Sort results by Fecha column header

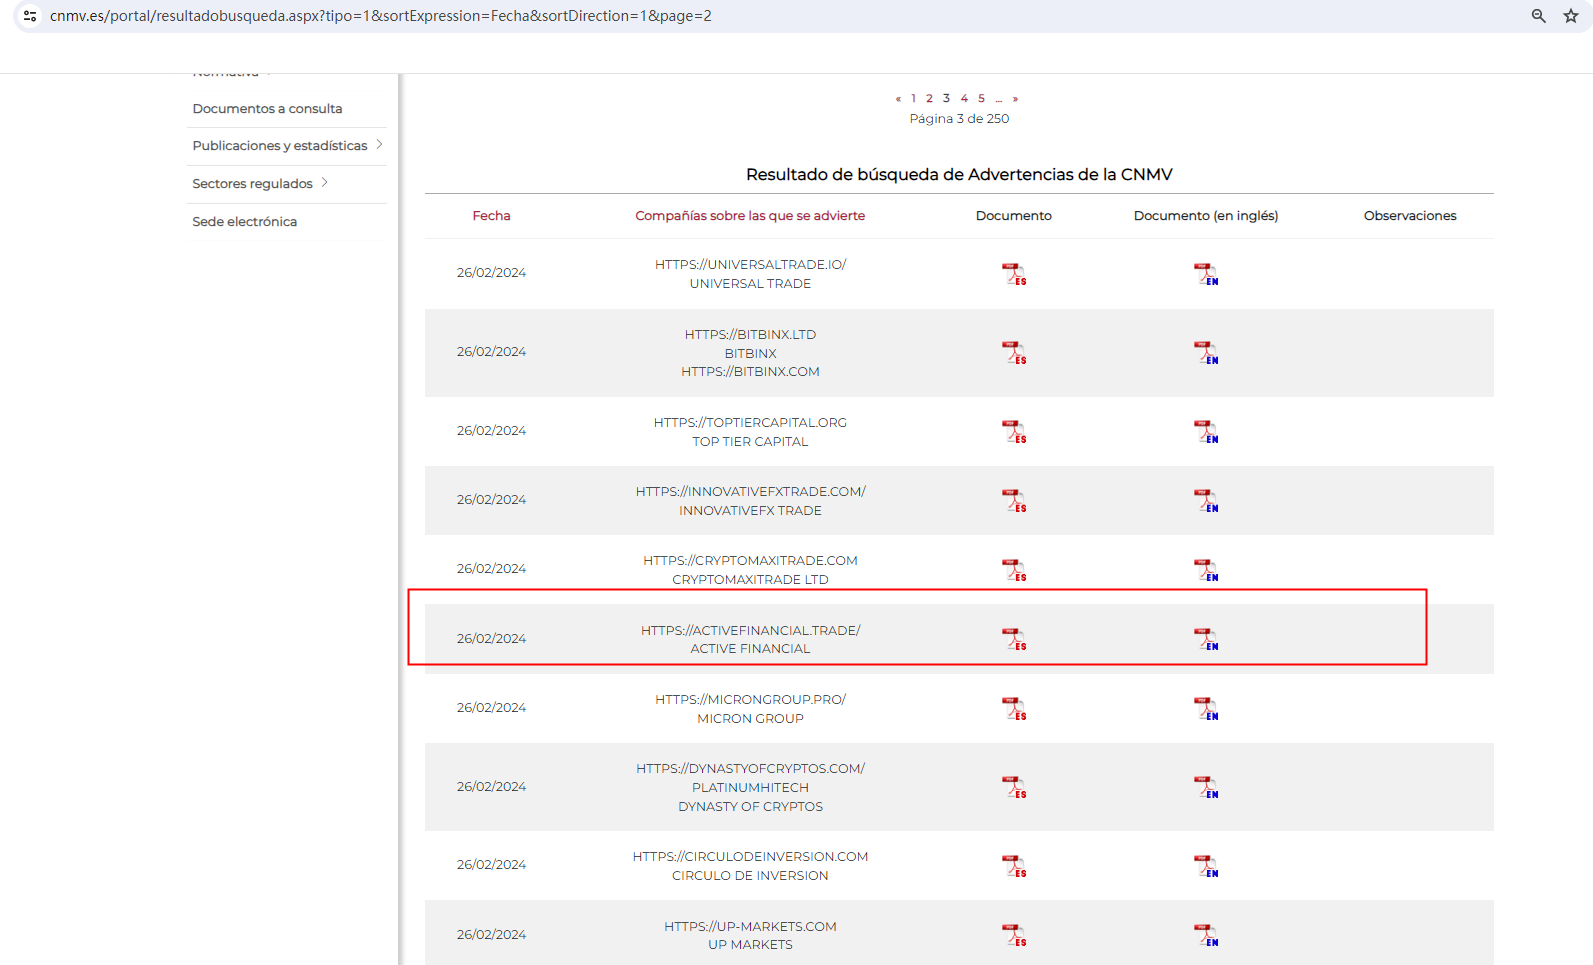point(491,216)
